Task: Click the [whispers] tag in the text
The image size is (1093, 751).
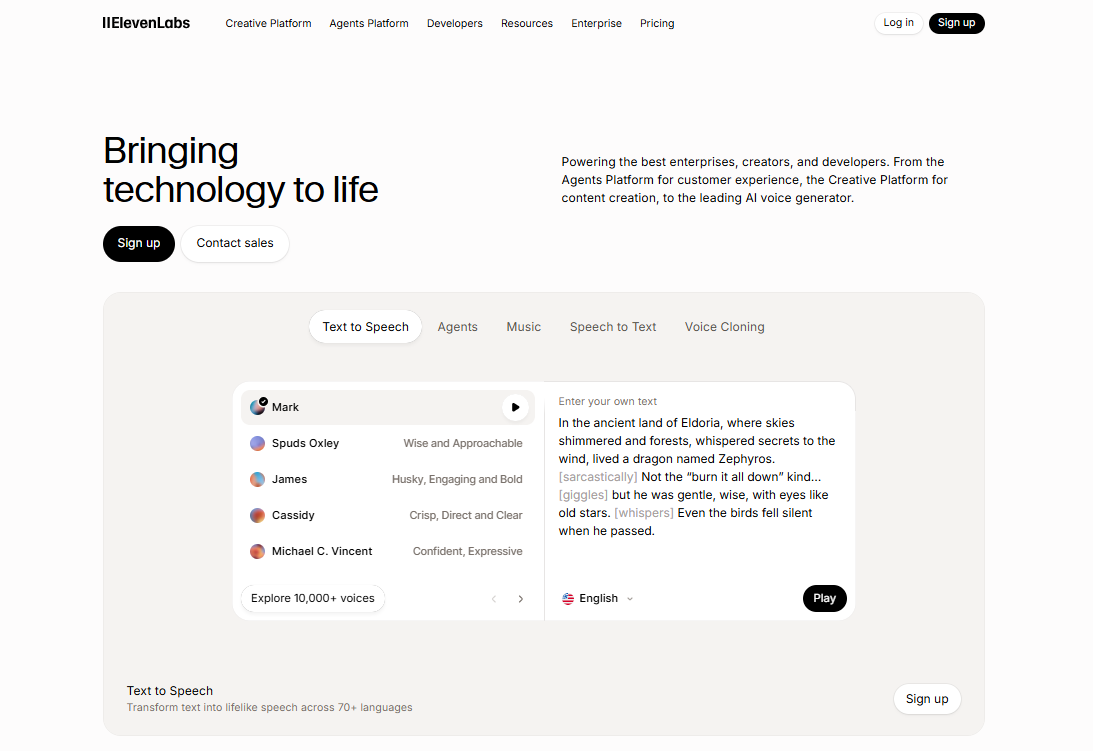Action: (x=644, y=513)
